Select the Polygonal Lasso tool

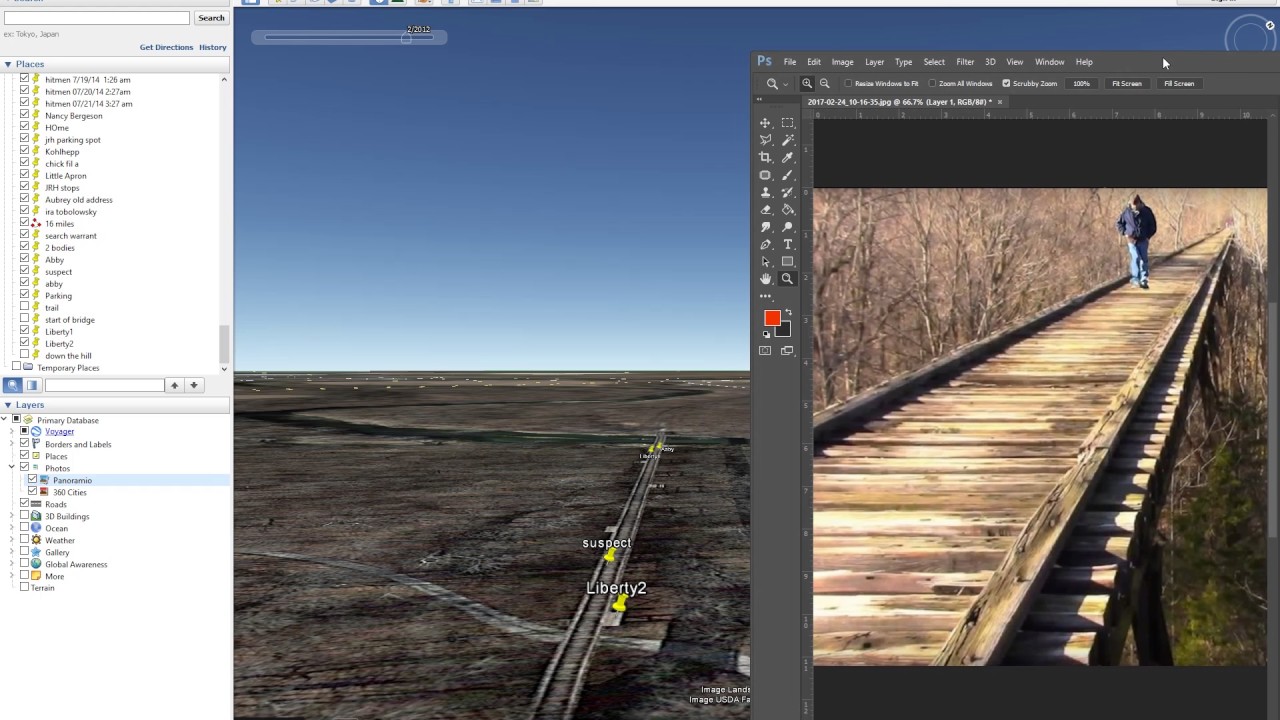pos(765,140)
